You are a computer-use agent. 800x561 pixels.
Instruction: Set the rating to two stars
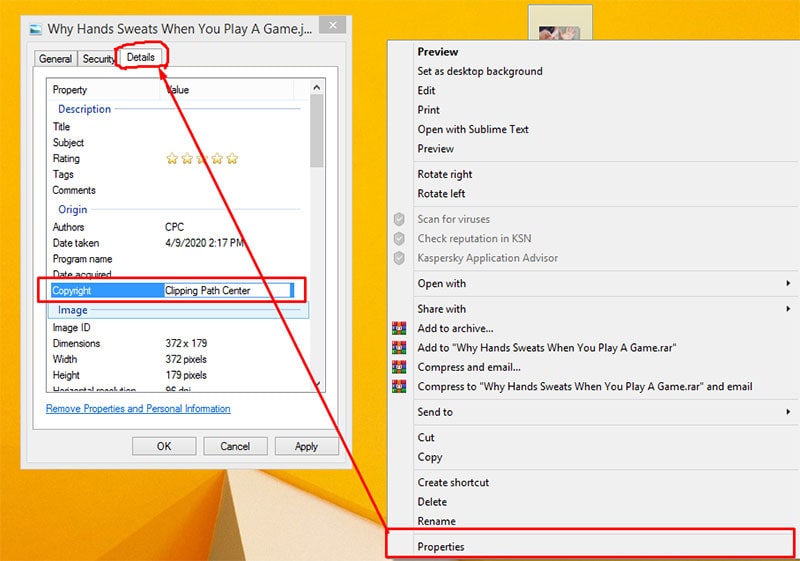point(187,159)
